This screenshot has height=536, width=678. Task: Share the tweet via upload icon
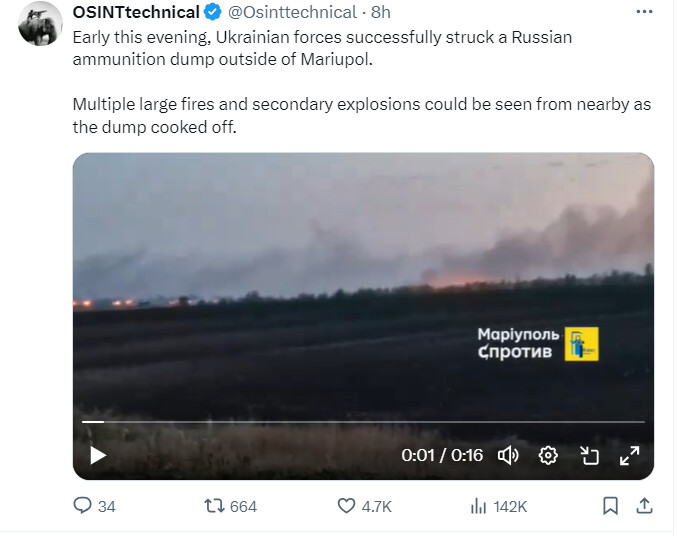point(644,505)
